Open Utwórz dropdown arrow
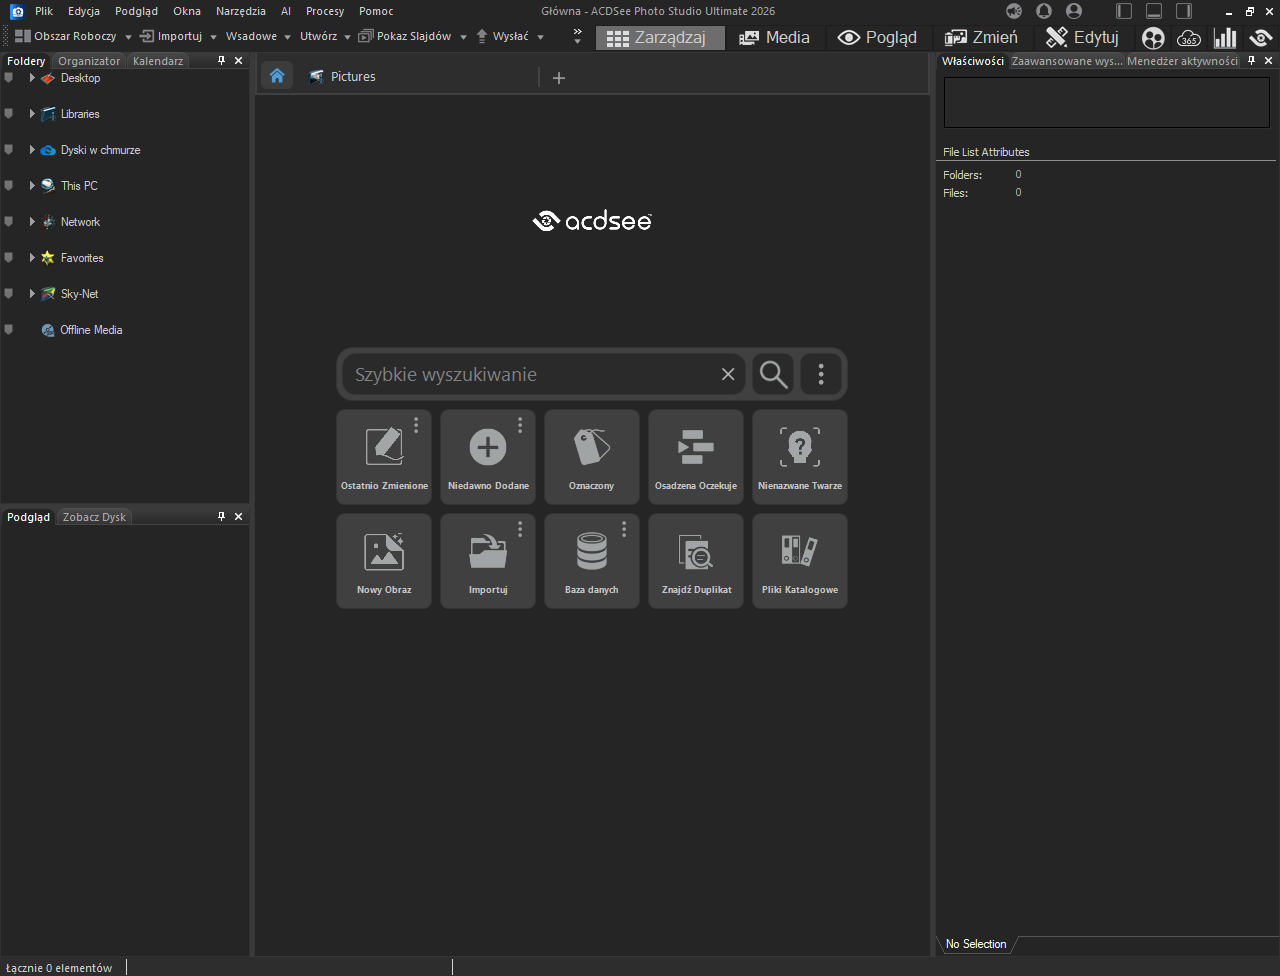1280x976 pixels. point(347,37)
